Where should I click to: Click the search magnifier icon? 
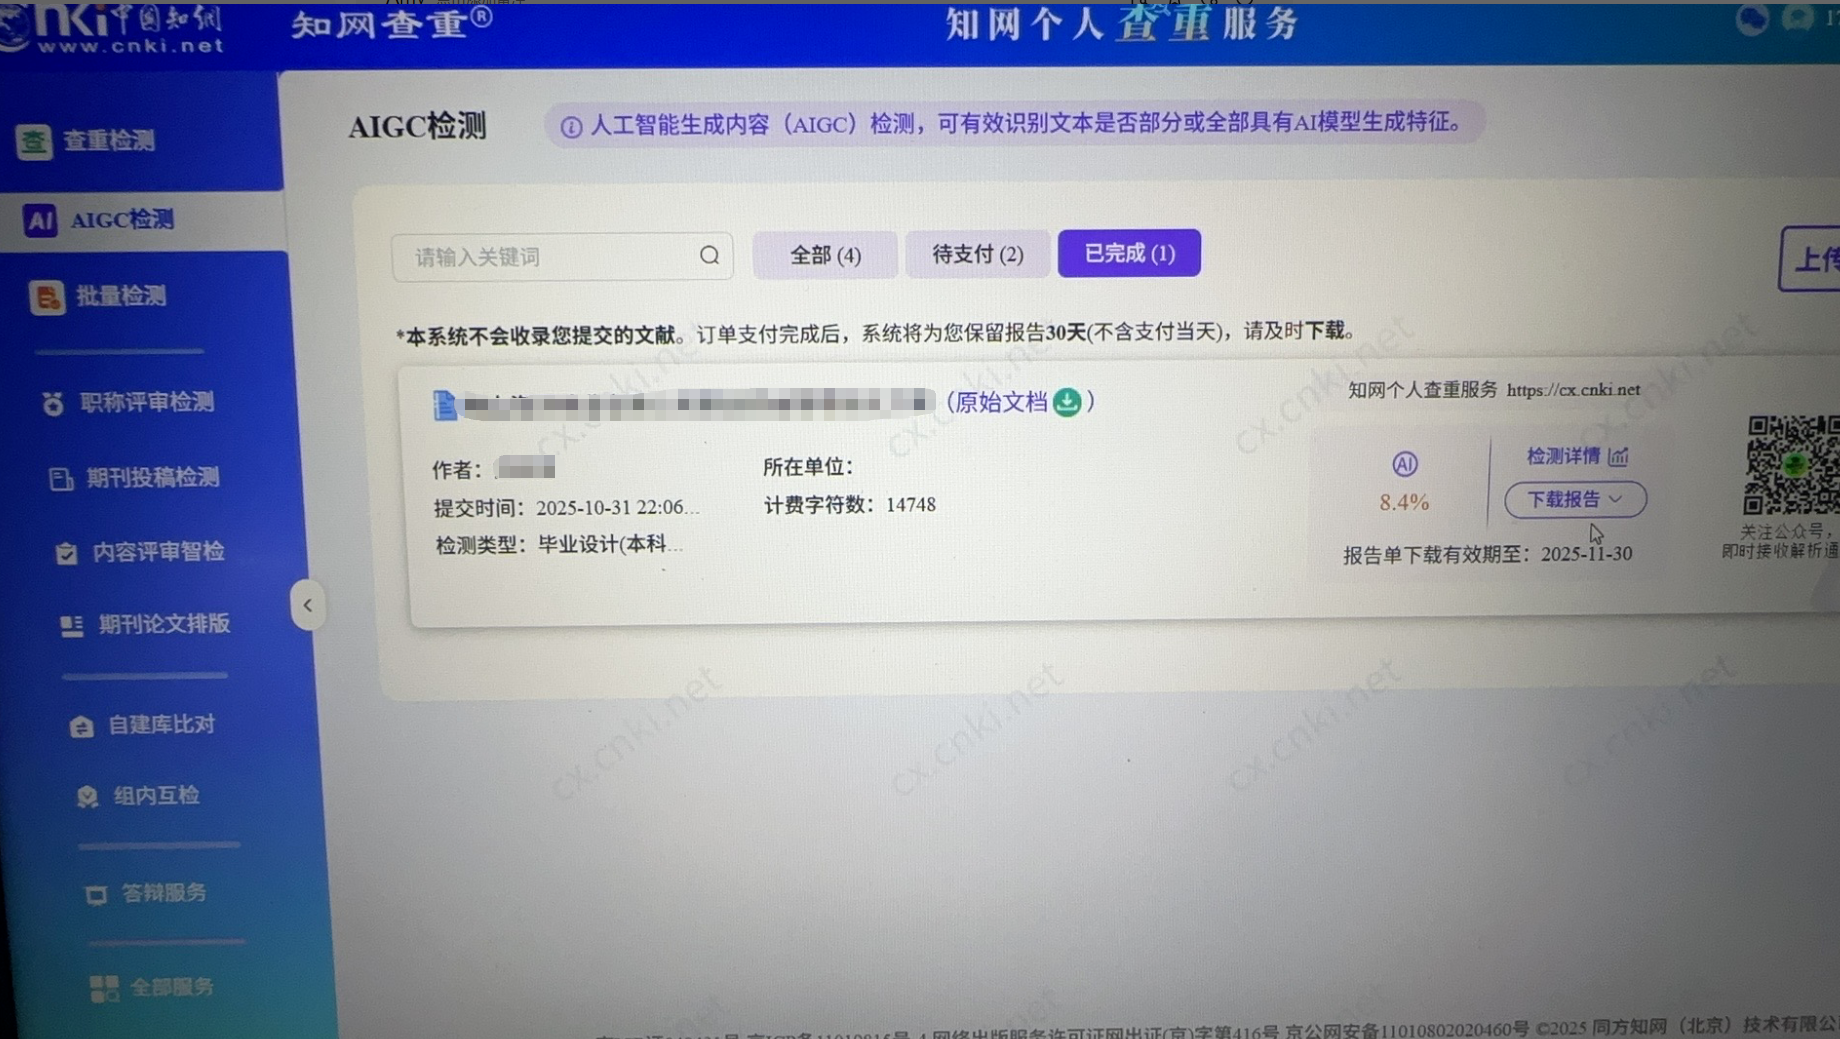click(x=709, y=256)
